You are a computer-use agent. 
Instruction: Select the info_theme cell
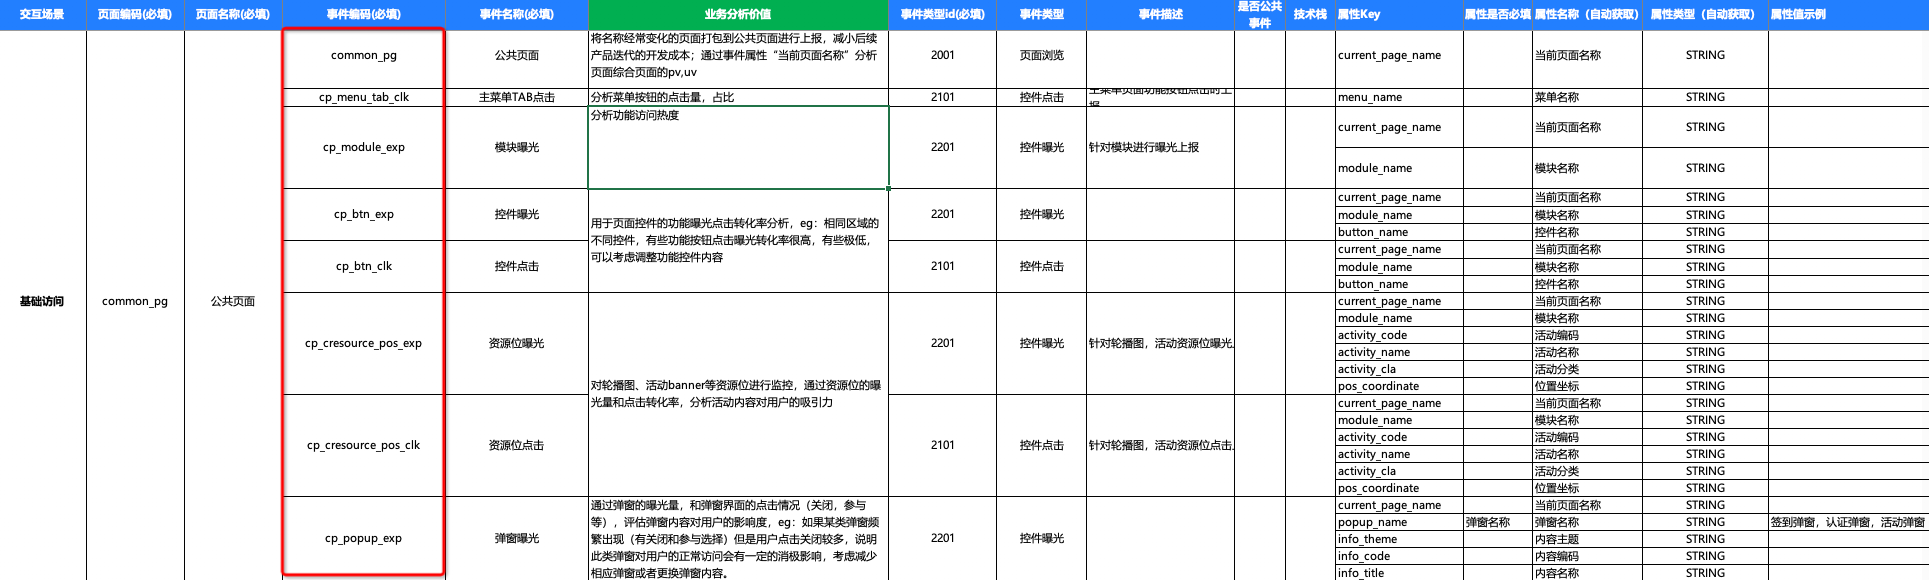1399,539
